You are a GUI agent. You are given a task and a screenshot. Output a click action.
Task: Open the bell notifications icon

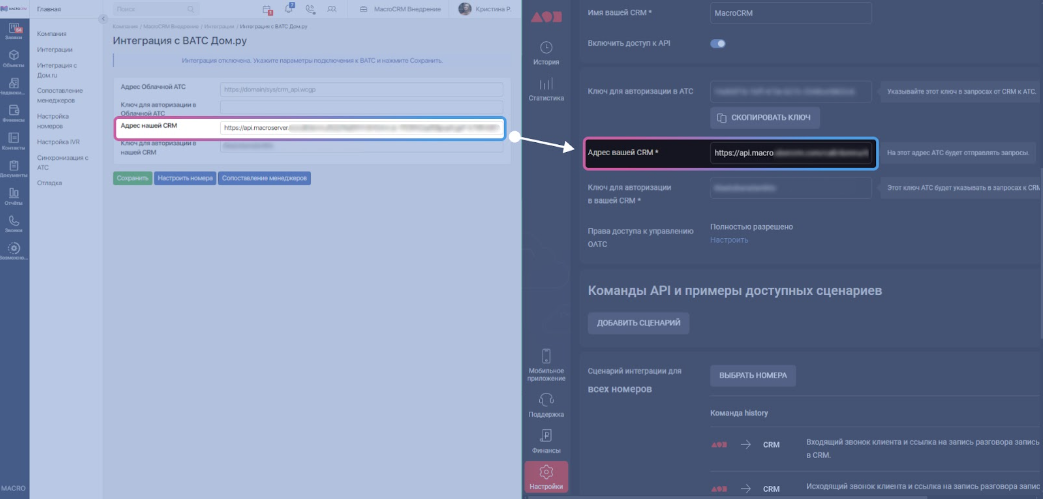(289, 9)
